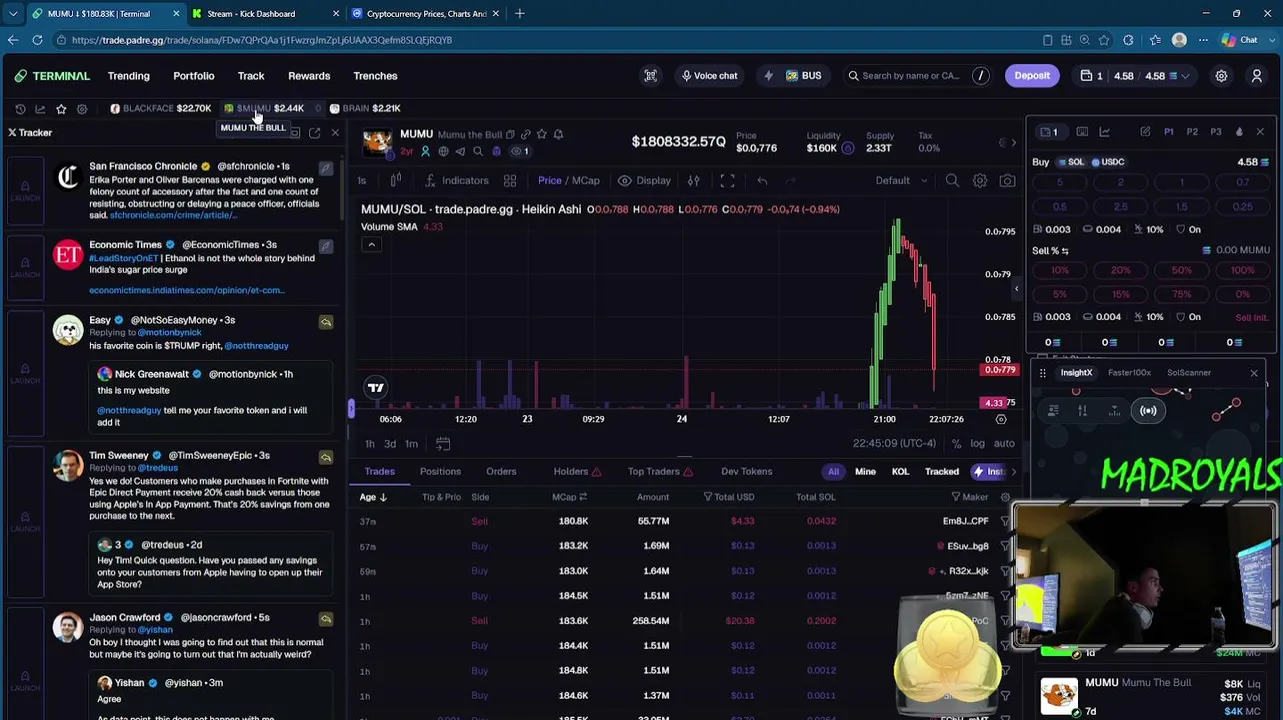Change the candlestick chart style
The height and width of the screenshot is (720, 1283).
pyautogui.click(x=396, y=181)
